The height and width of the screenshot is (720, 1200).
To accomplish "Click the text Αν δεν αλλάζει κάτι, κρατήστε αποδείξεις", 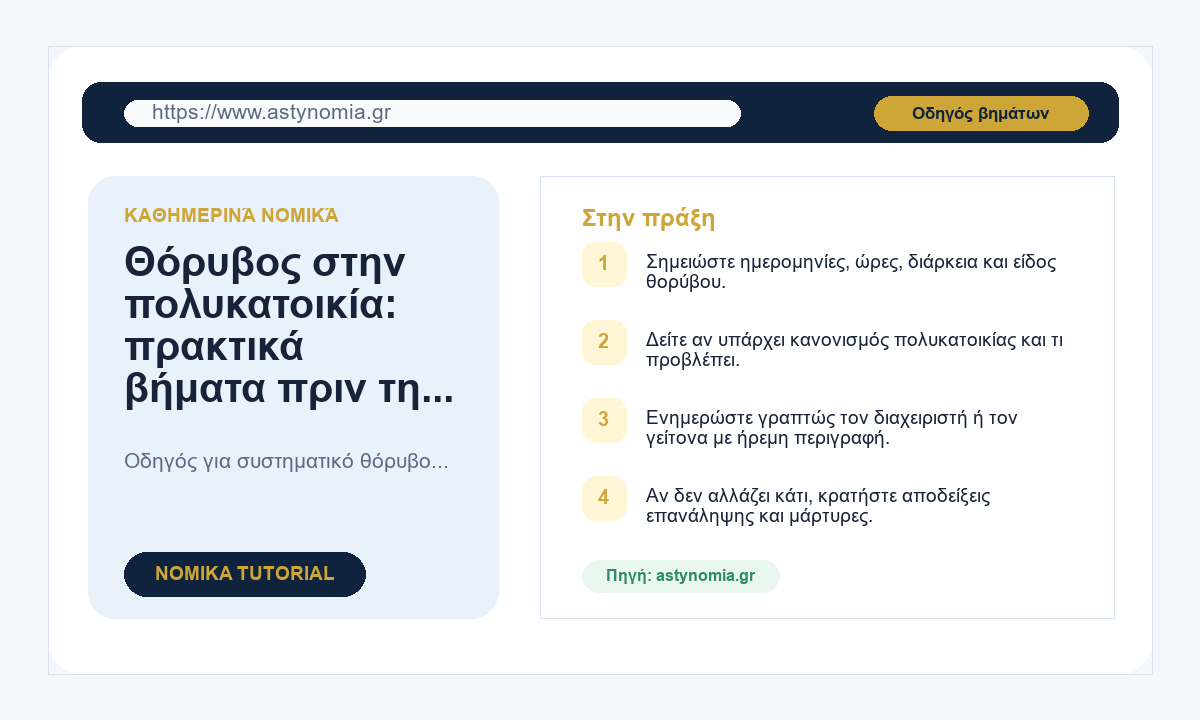I will (x=818, y=506).
